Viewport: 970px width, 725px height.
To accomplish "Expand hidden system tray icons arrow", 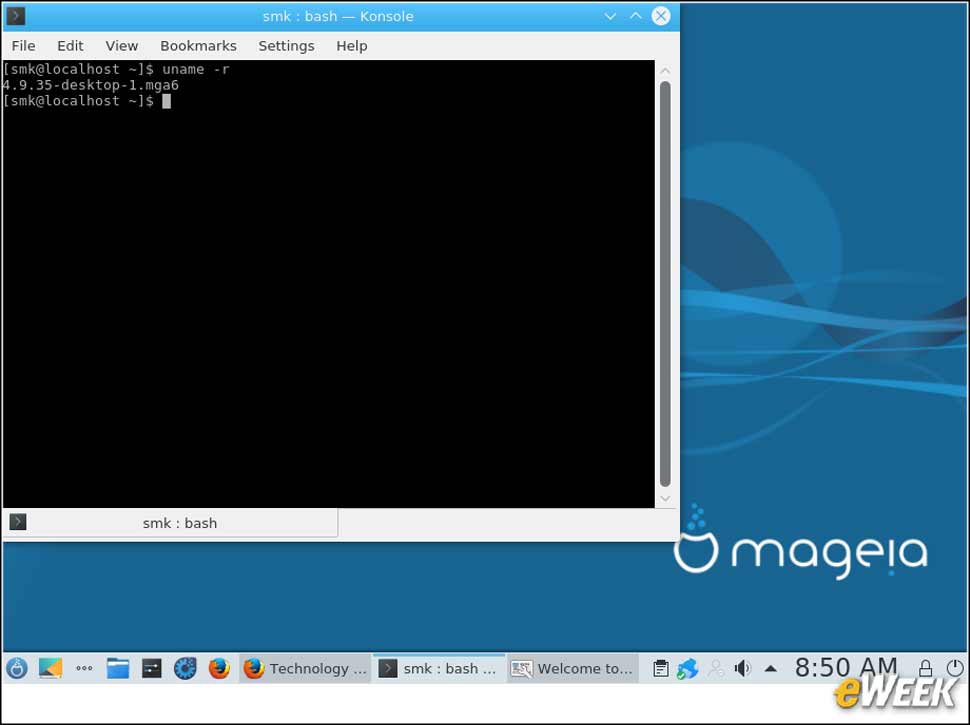I will [x=771, y=668].
